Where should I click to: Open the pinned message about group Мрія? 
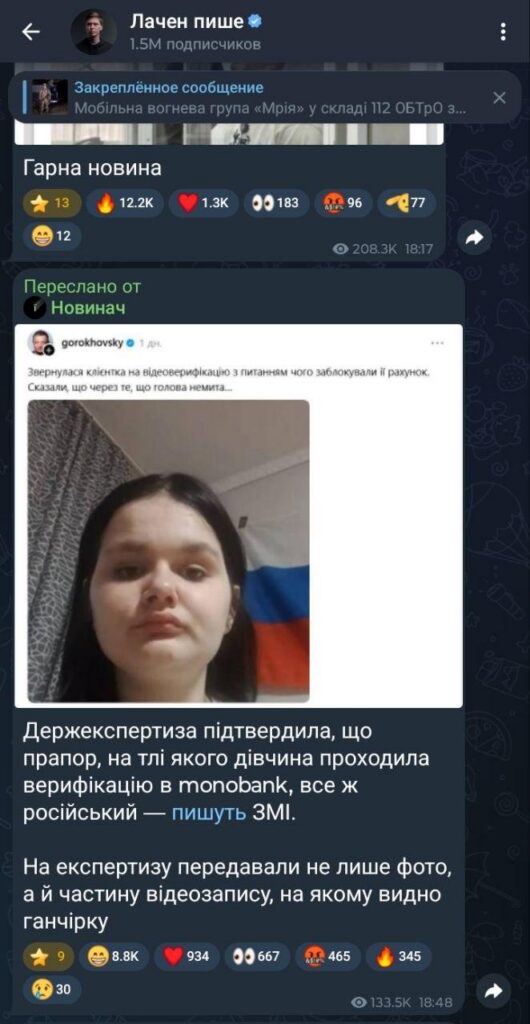click(x=248, y=98)
